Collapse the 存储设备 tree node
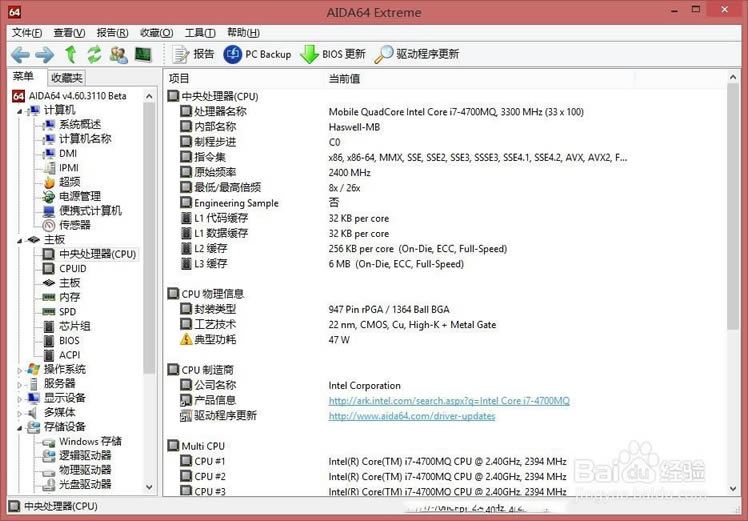This screenshot has height=521, width=748. (19, 427)
